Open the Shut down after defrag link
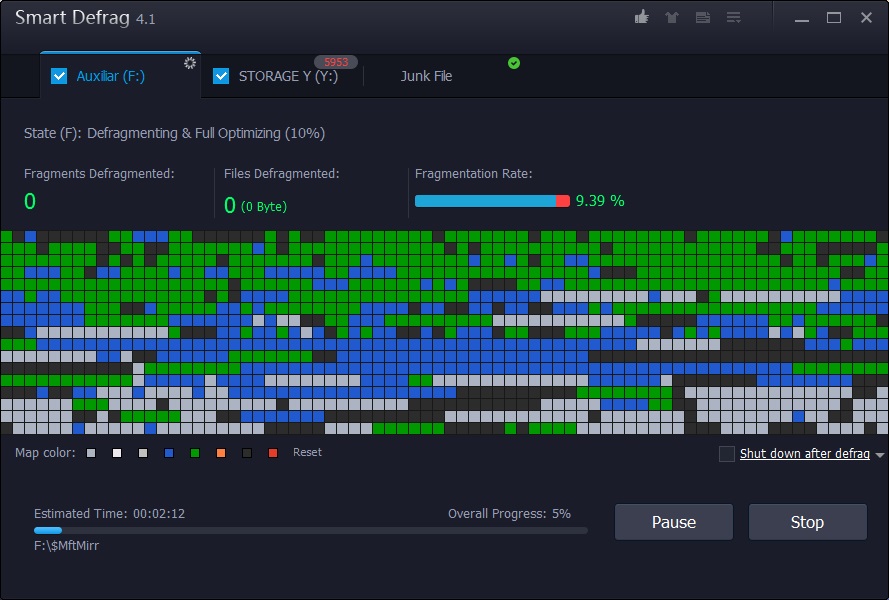Image resolution: width=889 pixels, height=600 pixels. point(804,454)
